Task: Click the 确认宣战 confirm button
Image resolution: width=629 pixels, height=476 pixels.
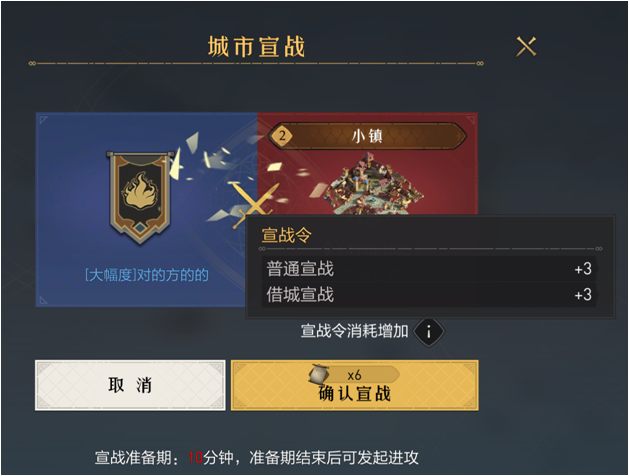Action: pos(355,385)
